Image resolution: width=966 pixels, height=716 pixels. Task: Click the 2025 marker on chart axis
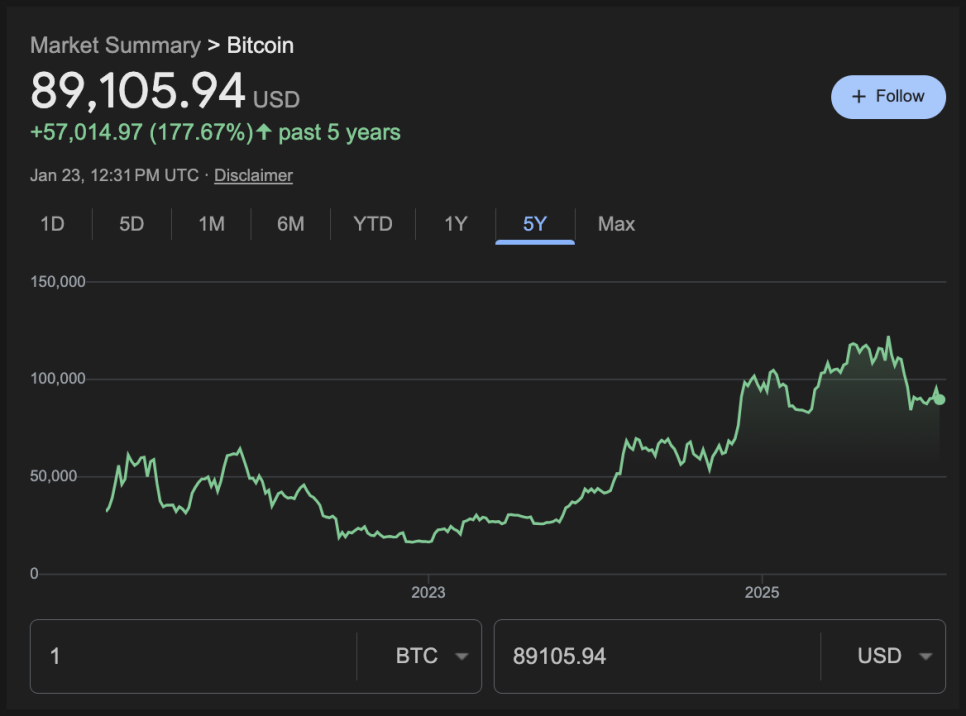[762, 592]
